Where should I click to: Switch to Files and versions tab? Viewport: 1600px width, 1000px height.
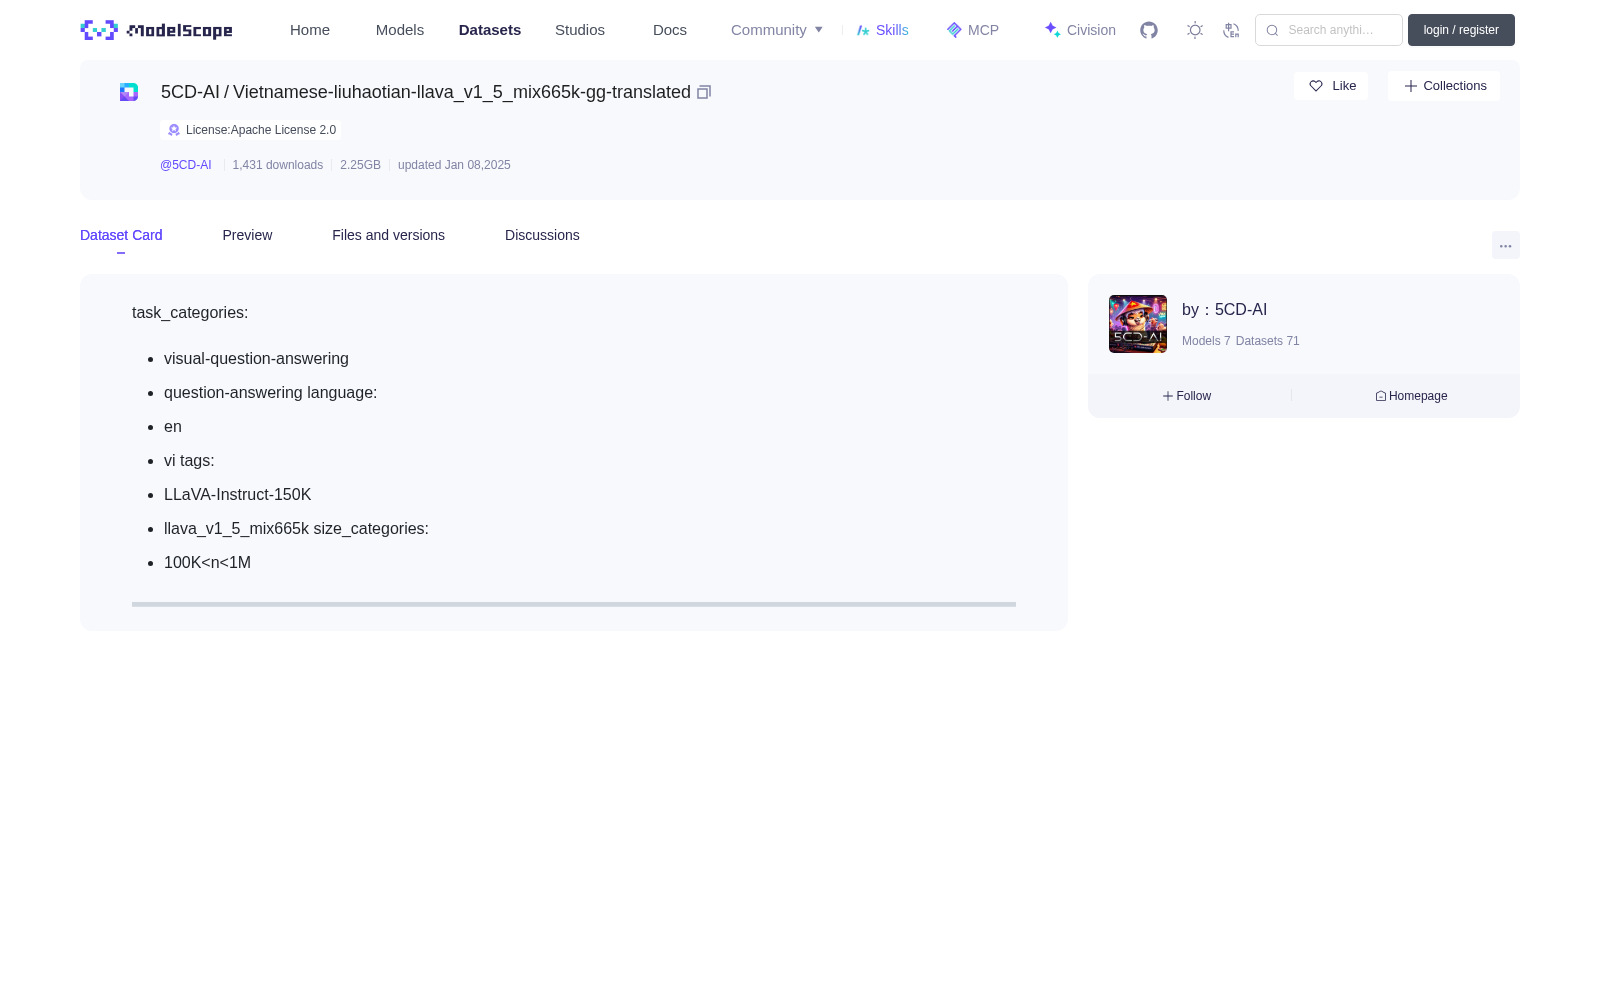click(x=388, y=235)
